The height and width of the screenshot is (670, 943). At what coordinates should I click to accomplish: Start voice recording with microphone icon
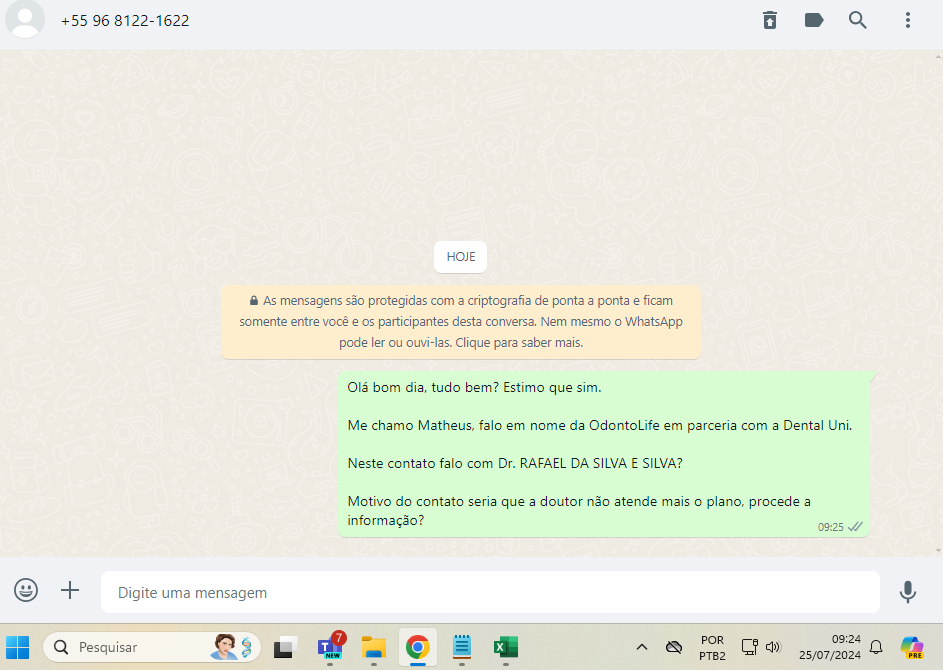908,592
